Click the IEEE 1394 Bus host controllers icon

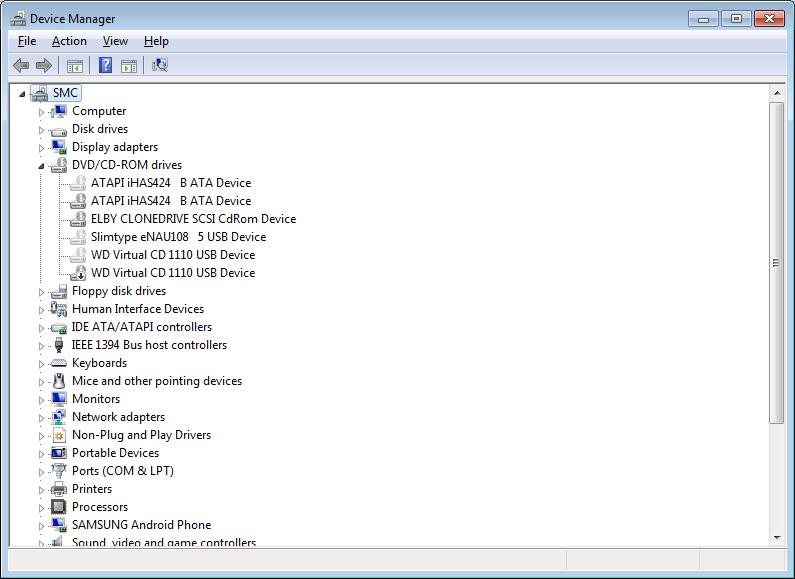[59, 345]
